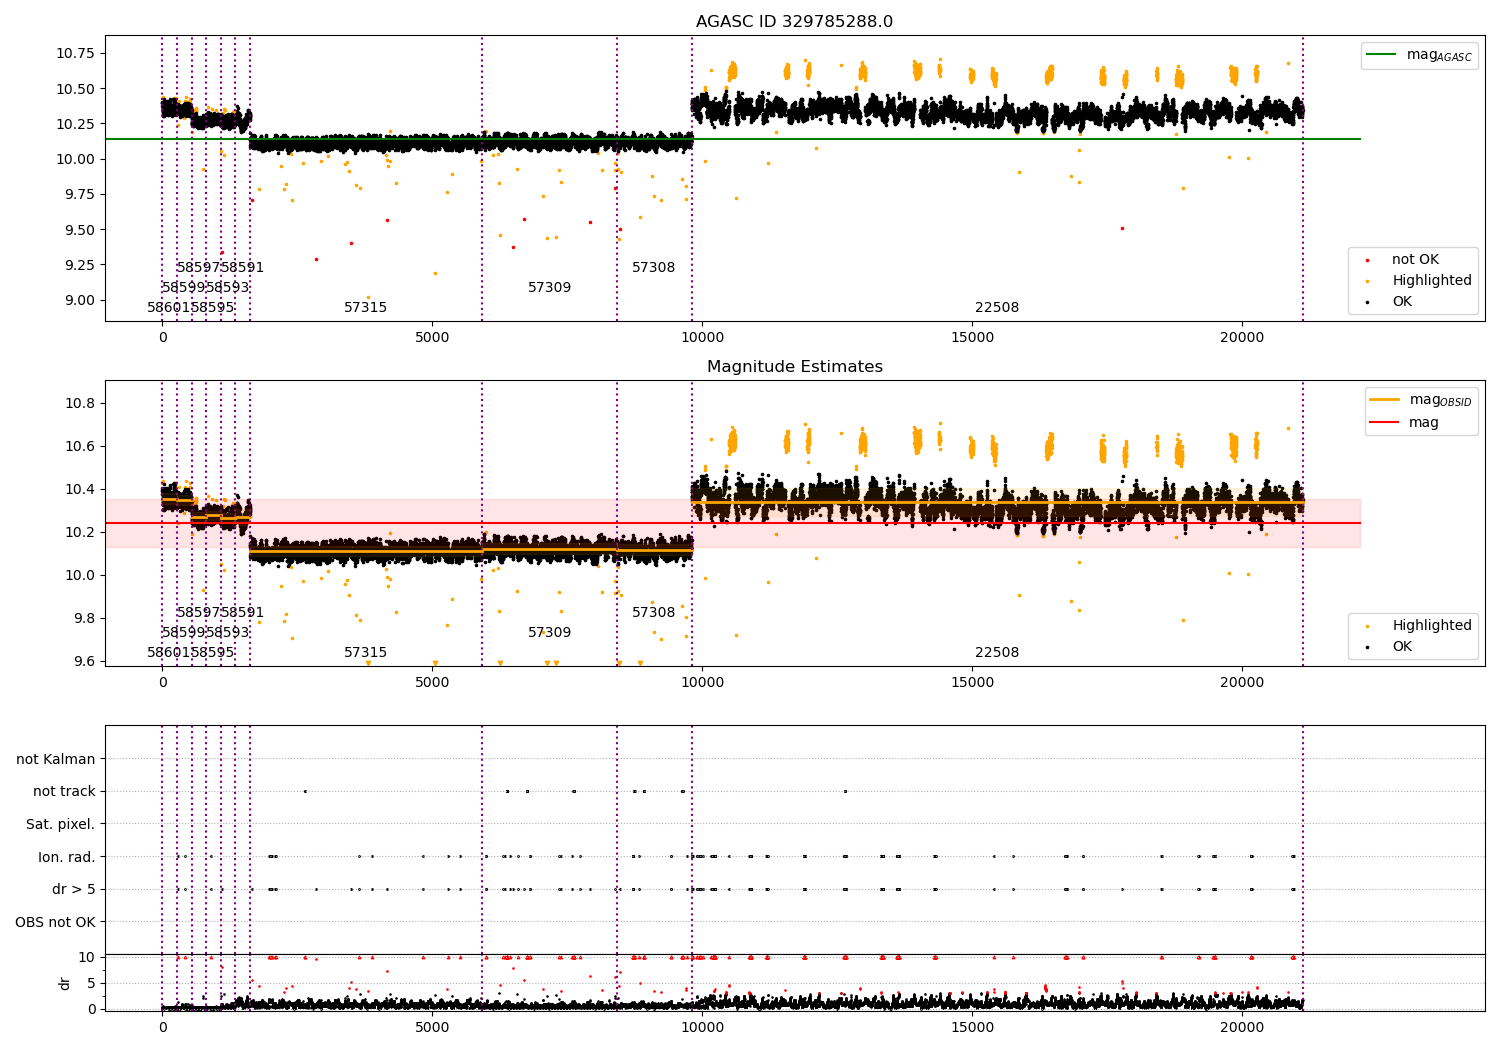
Task: Click the 9.25 y-axis tick in top plot
Action: coord(79,265)
